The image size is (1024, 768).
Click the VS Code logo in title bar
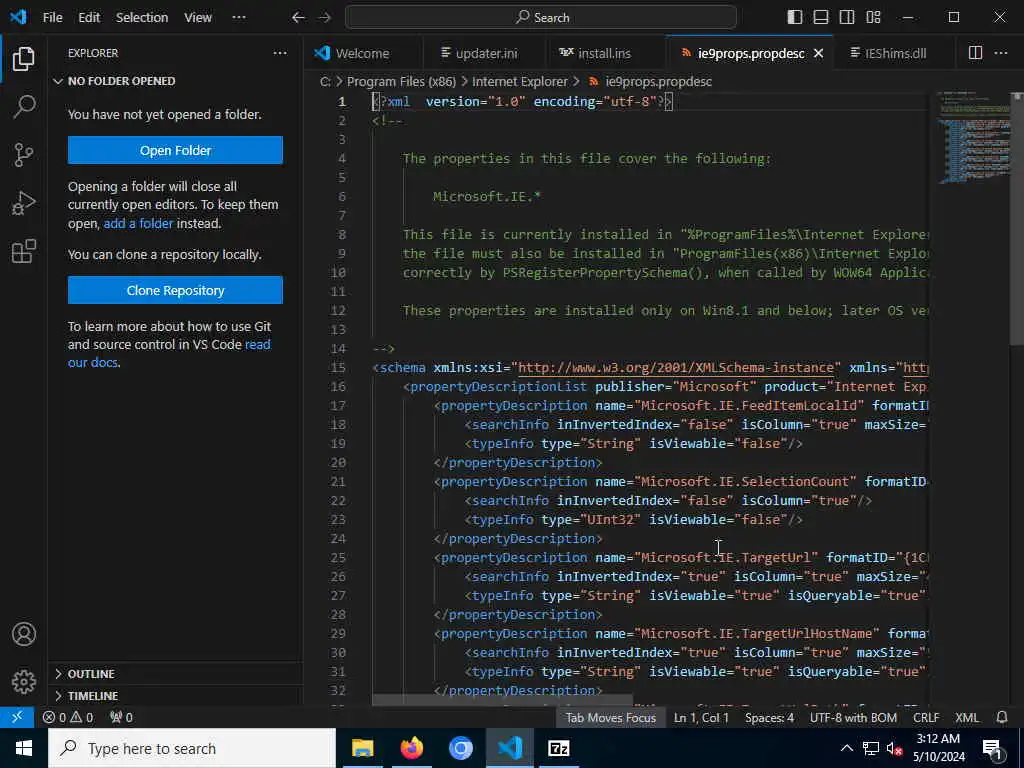coord(18,17)
